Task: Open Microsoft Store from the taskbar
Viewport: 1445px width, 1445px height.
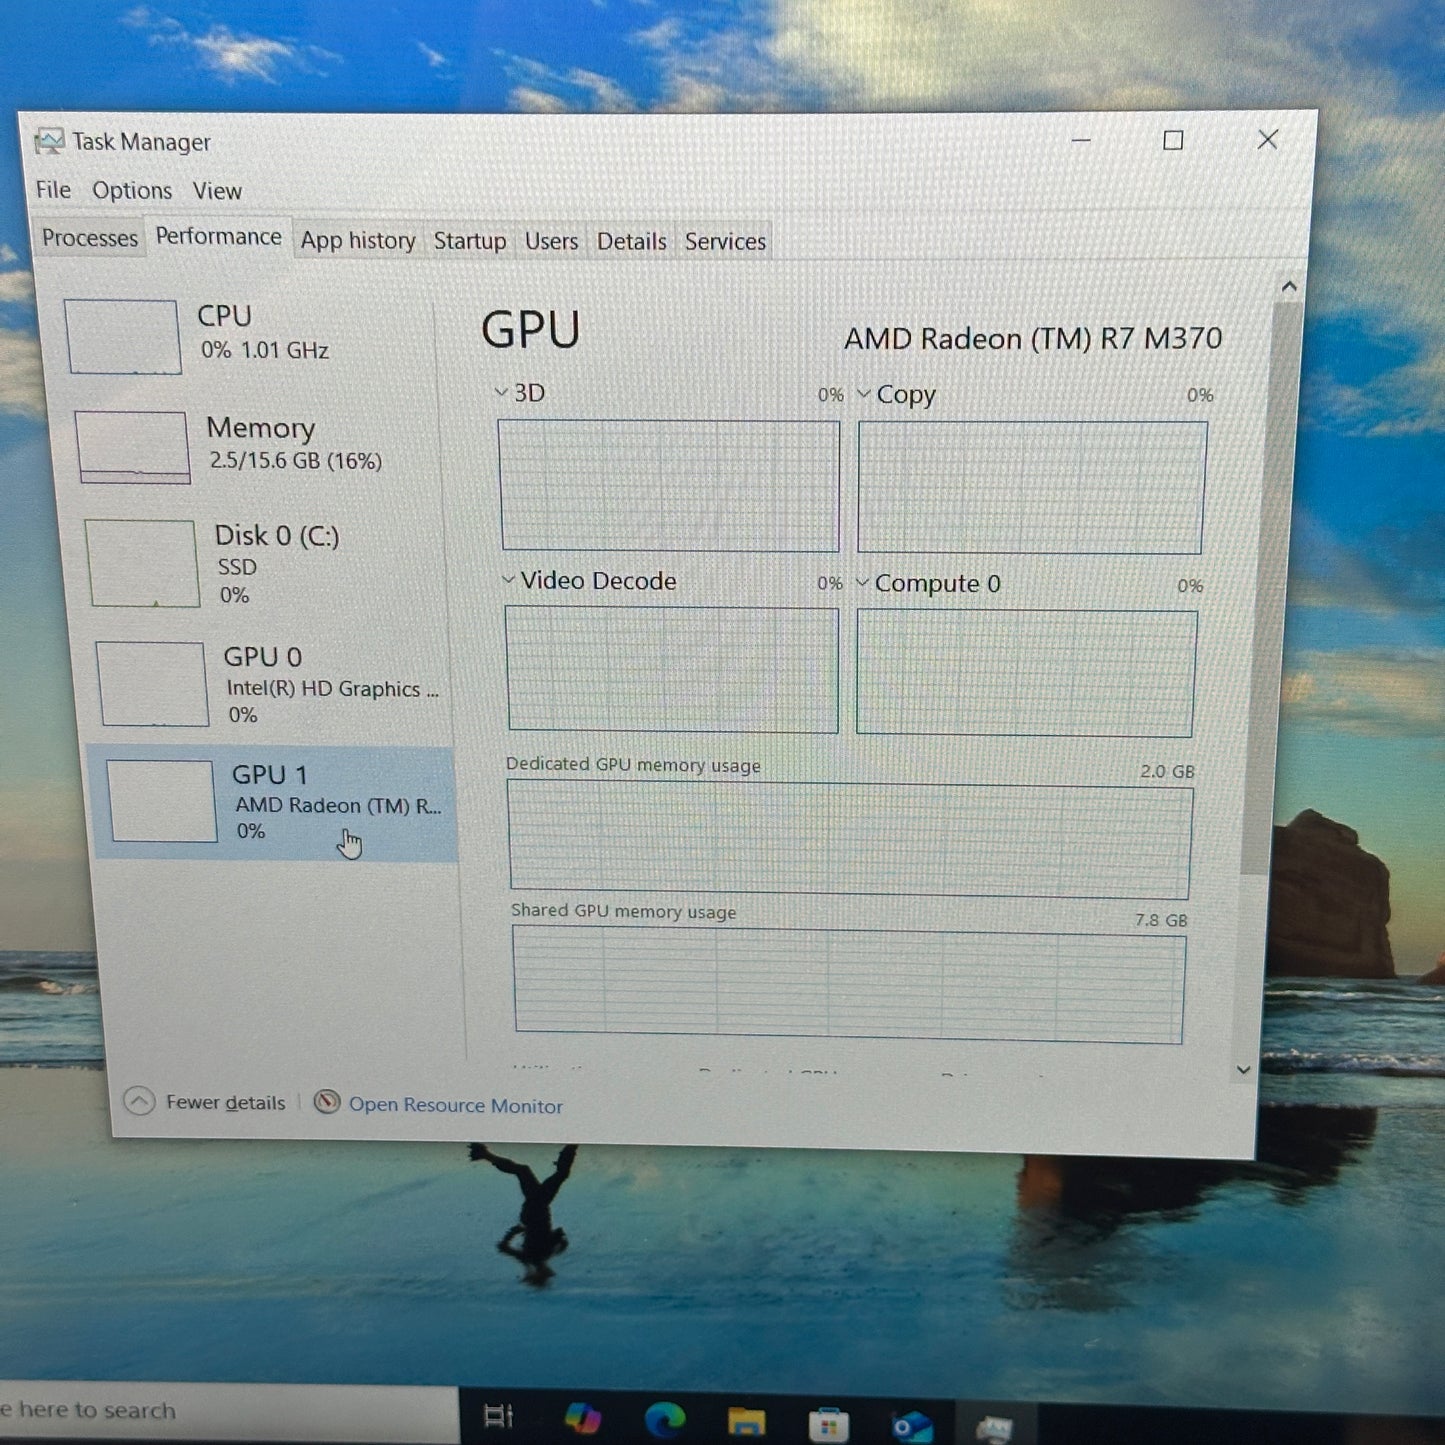Action: [x=828, y=1424]
